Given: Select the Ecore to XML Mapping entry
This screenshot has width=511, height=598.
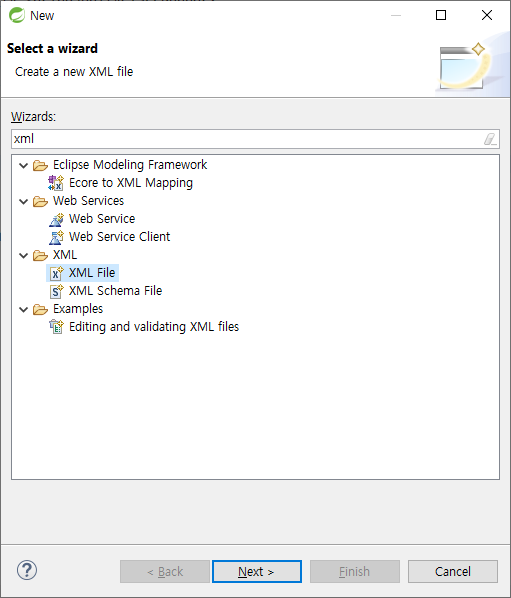Looking at the screenshot, I should [x=131, y=183].
